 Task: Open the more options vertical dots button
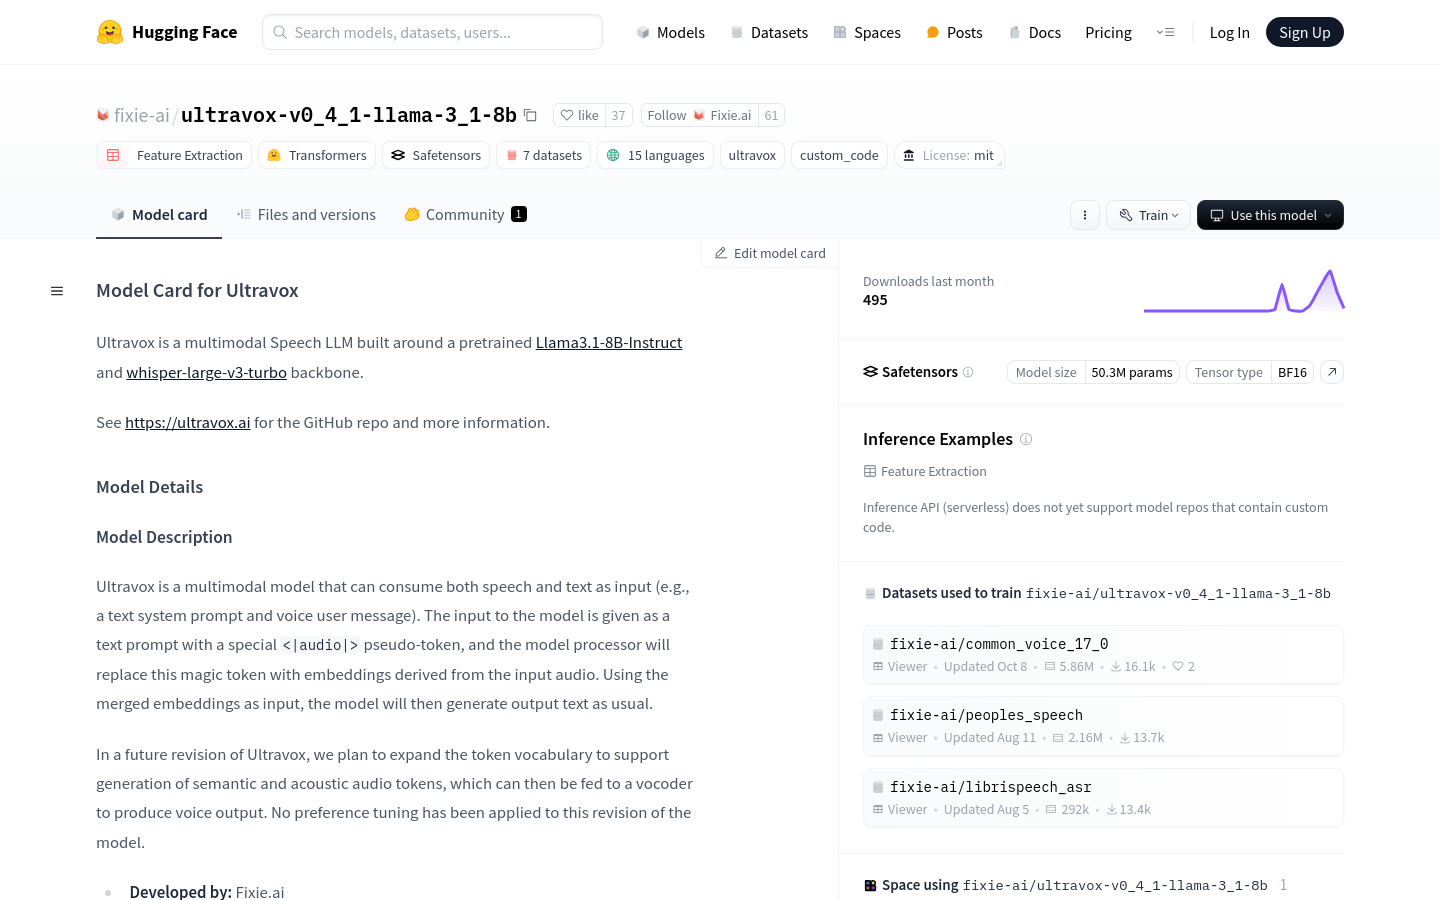point(1085,215)
